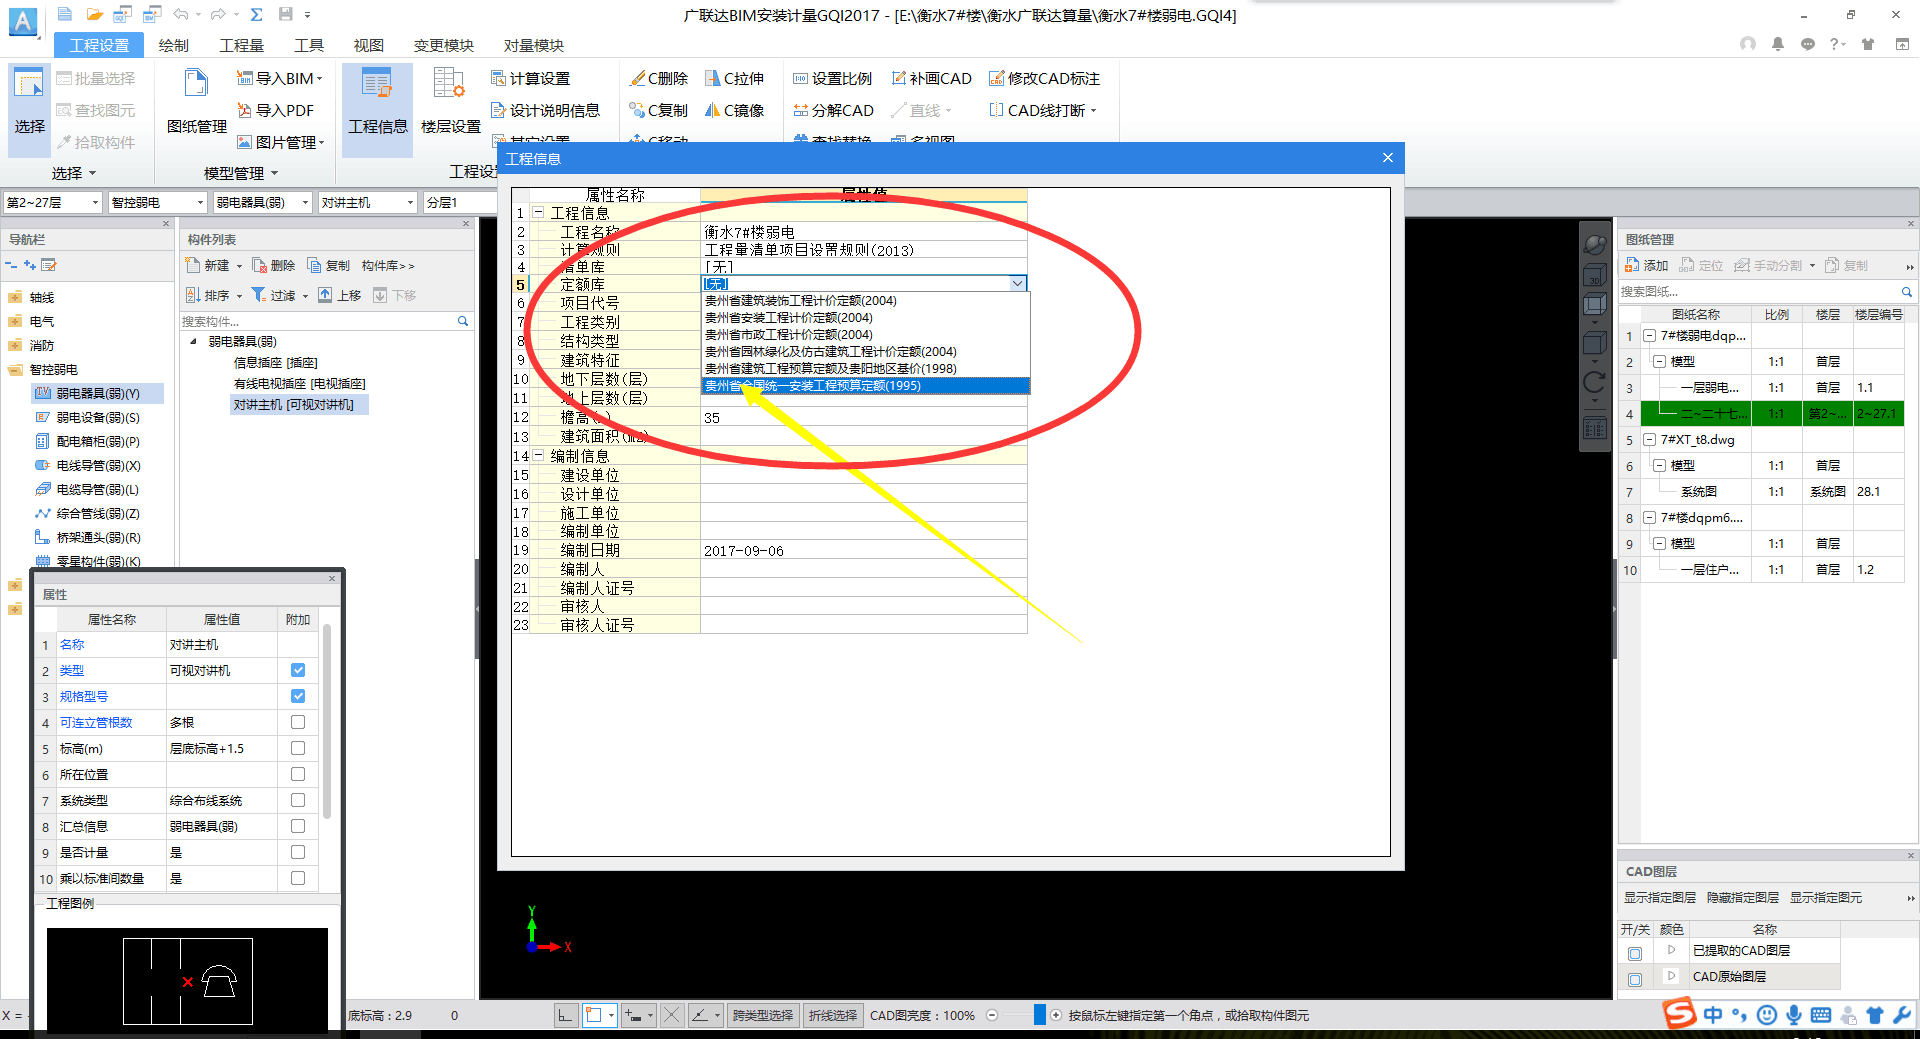This screenshot has width=1920, height=1039.
Task: Click 添加 in drawing management panel
Action: (x=1647, y=265)
